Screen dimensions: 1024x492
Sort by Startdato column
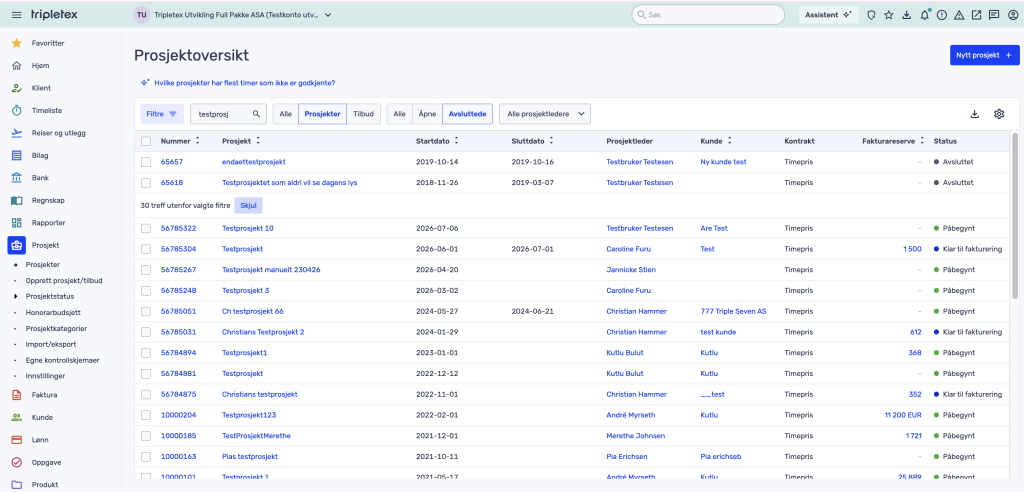pyautogui.click(x=456, y=141)
